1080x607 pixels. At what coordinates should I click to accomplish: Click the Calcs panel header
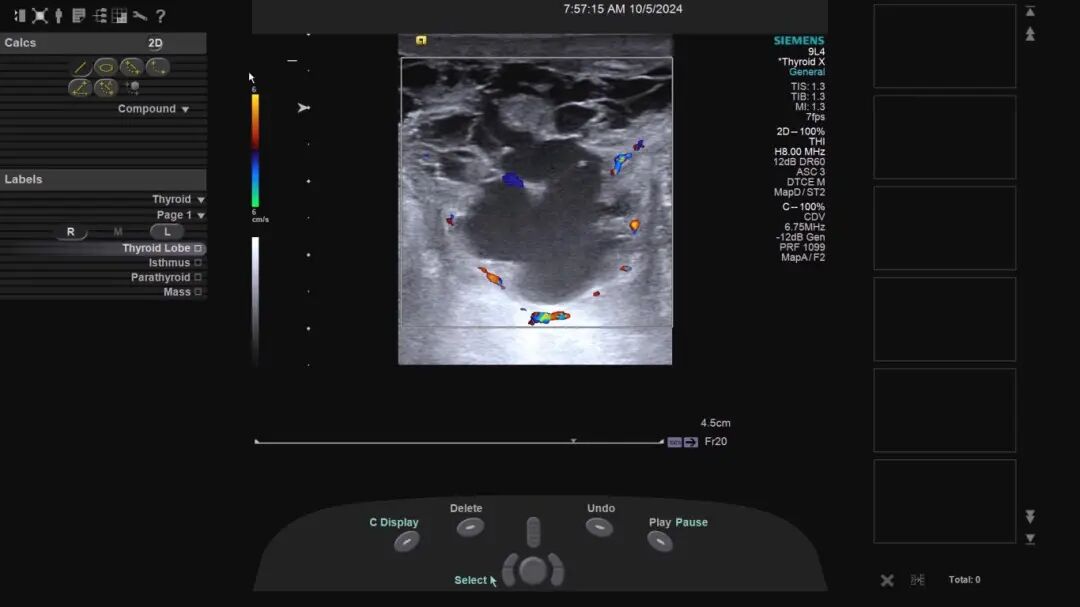pos(103,43)
